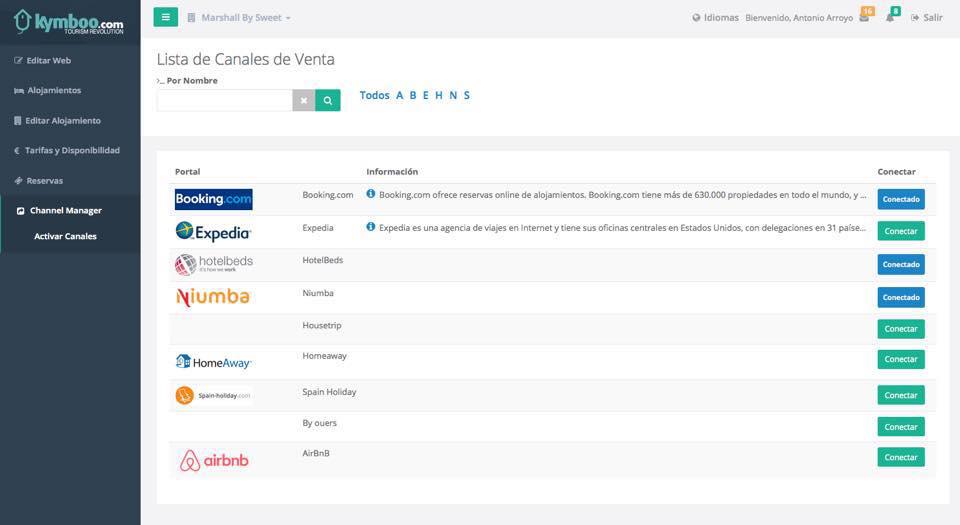
Task: Click Conectar button for Housetrip
Action: coord(901,329)
